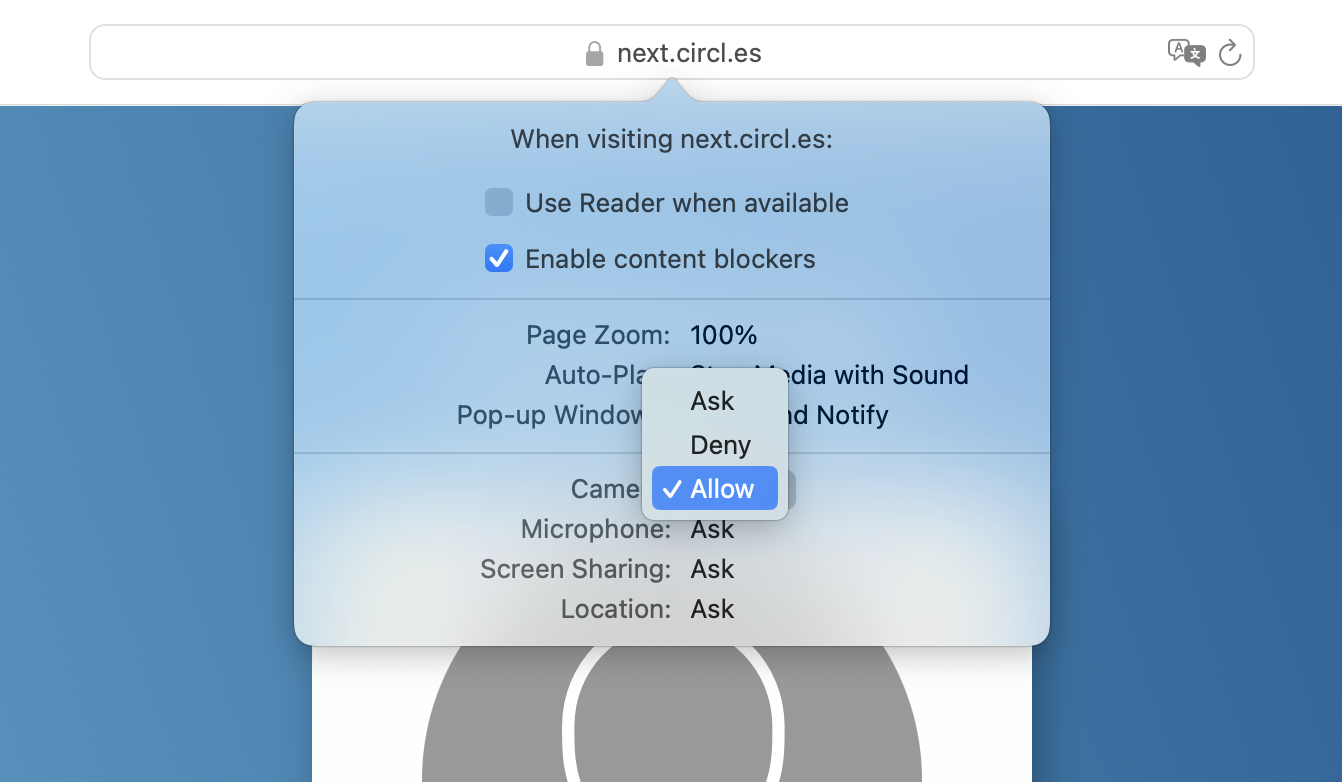Open the Microphone permission dropdown

coord(712,529)
